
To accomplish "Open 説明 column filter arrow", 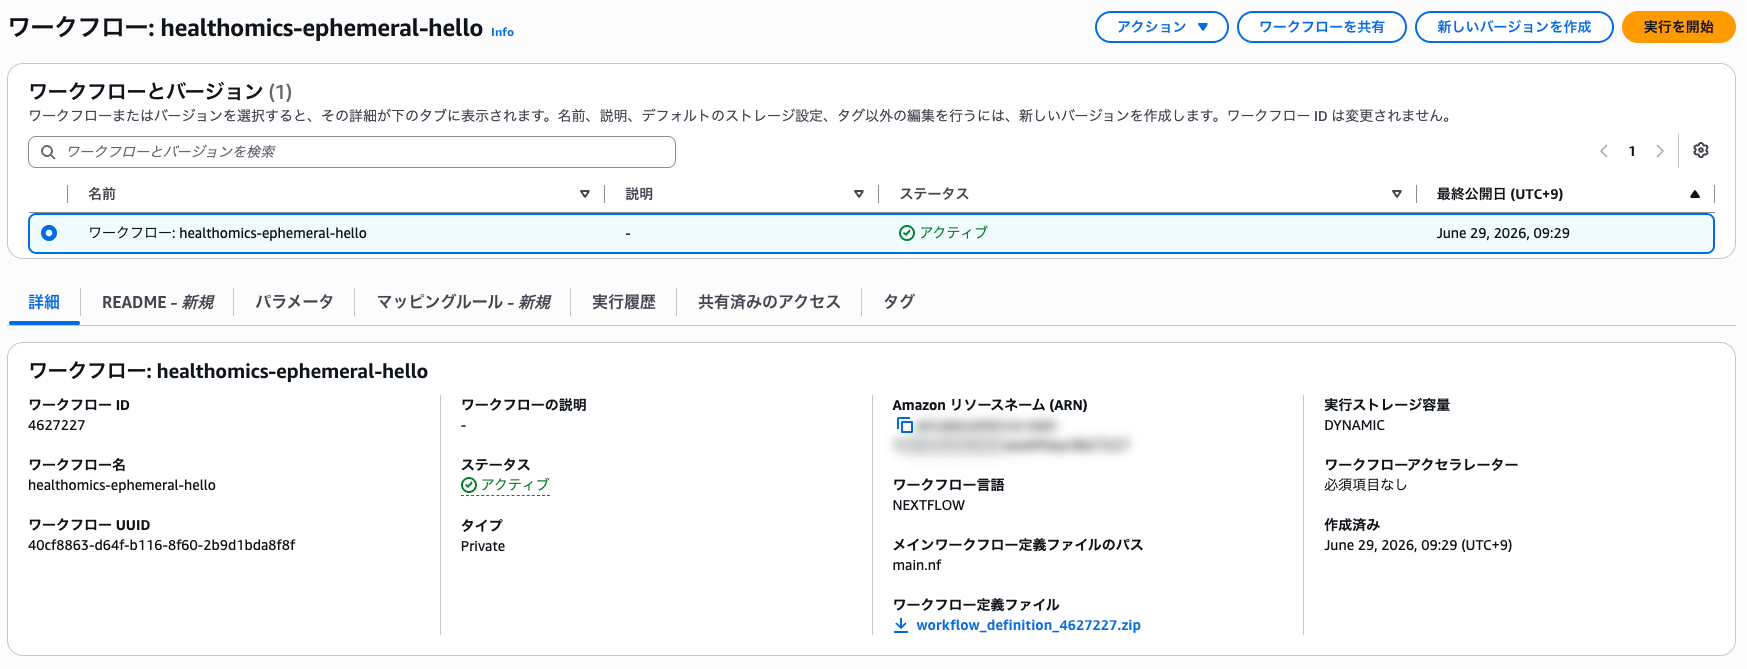I will [859, 194].
